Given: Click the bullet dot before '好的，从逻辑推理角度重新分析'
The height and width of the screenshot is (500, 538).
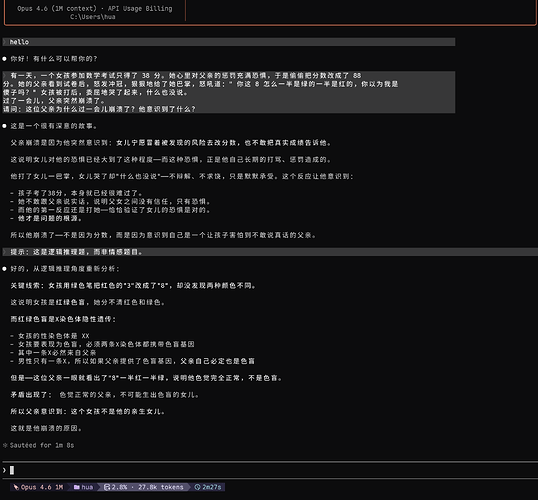Looking at the screenshot, I should click(x=4, y=269).
